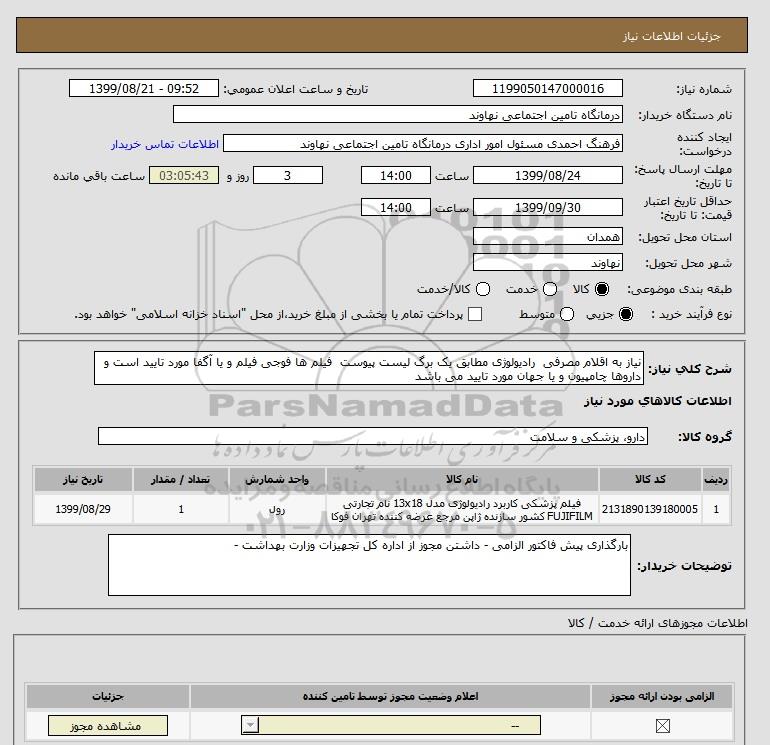This screenshot has width=770, height=745.
Task: Click the اعلام وضعیت مجوز توسط تامین کننده header
Action: pyautogui.click(x=390, y=696)
